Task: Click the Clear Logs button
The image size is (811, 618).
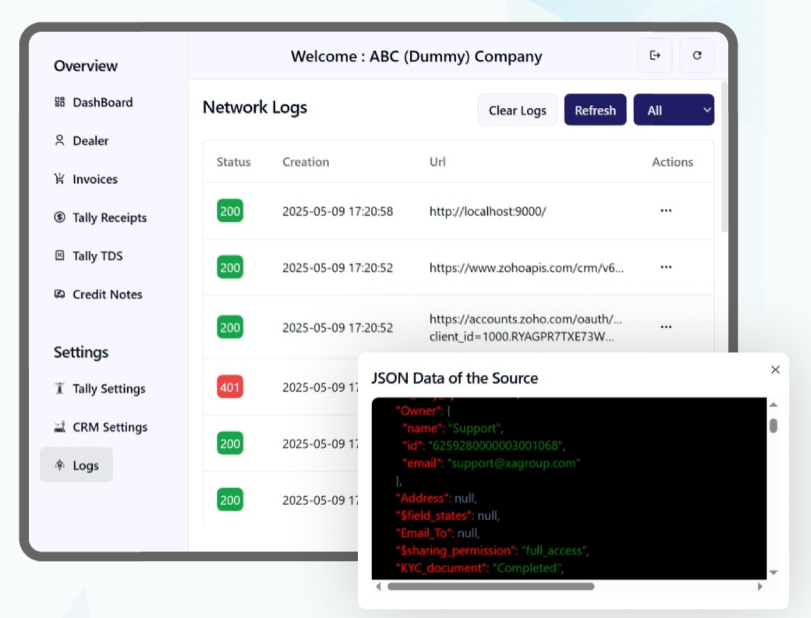Action: (517, 110)
